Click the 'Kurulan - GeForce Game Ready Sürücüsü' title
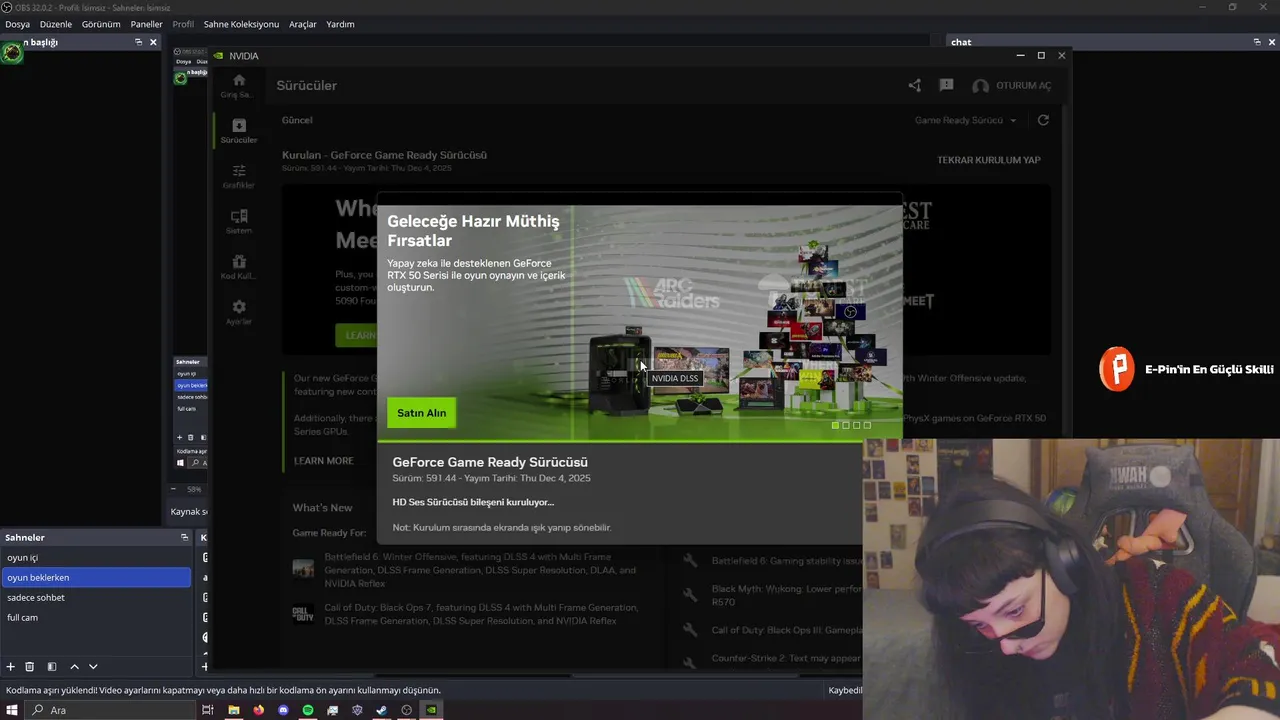 pos(384,155)
